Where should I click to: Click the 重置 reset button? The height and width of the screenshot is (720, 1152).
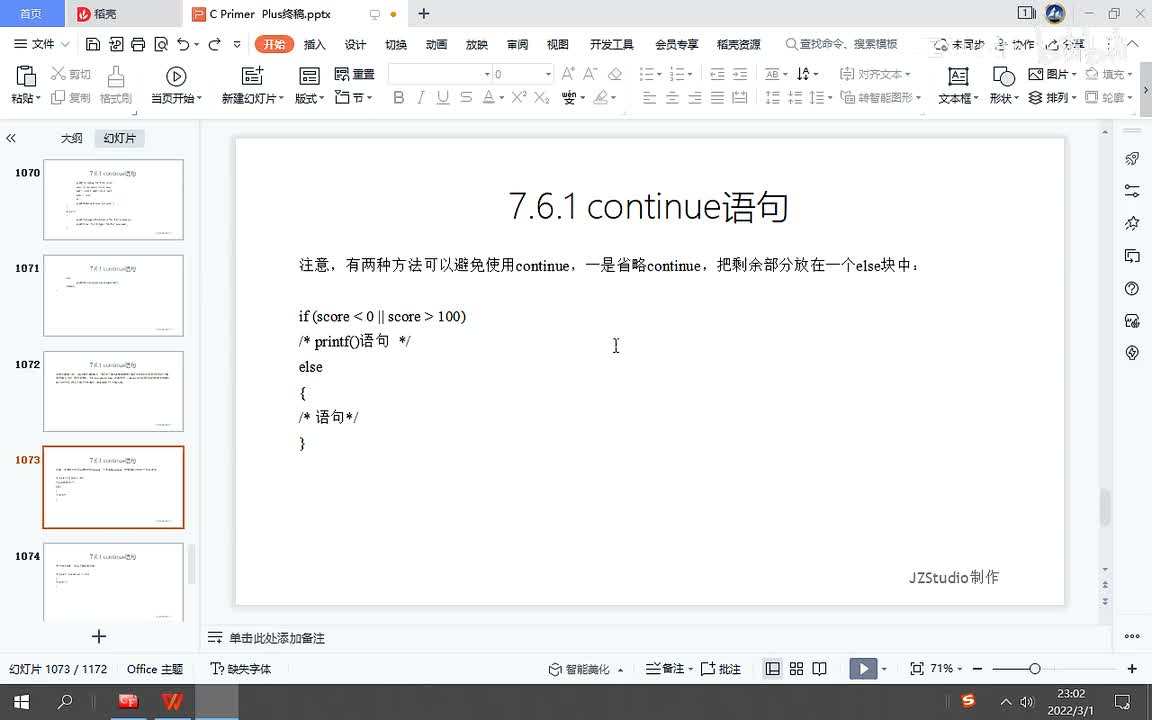[x=354, y=74]
